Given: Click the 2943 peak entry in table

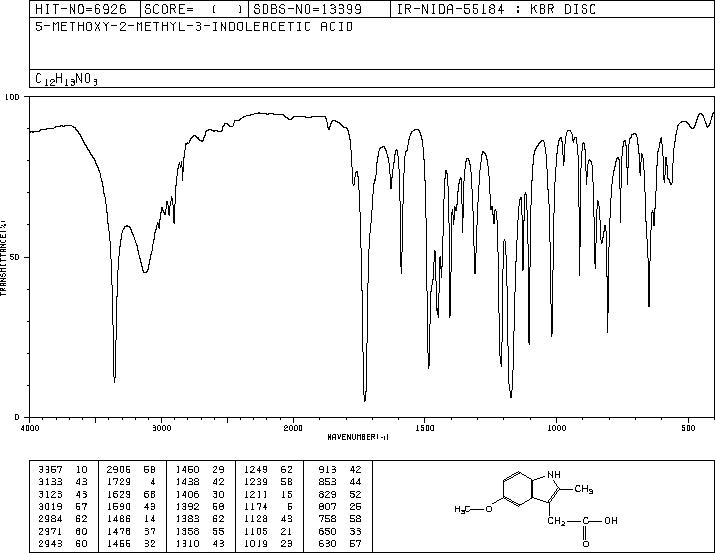Looking at the screenshot, I should [63, 543].
